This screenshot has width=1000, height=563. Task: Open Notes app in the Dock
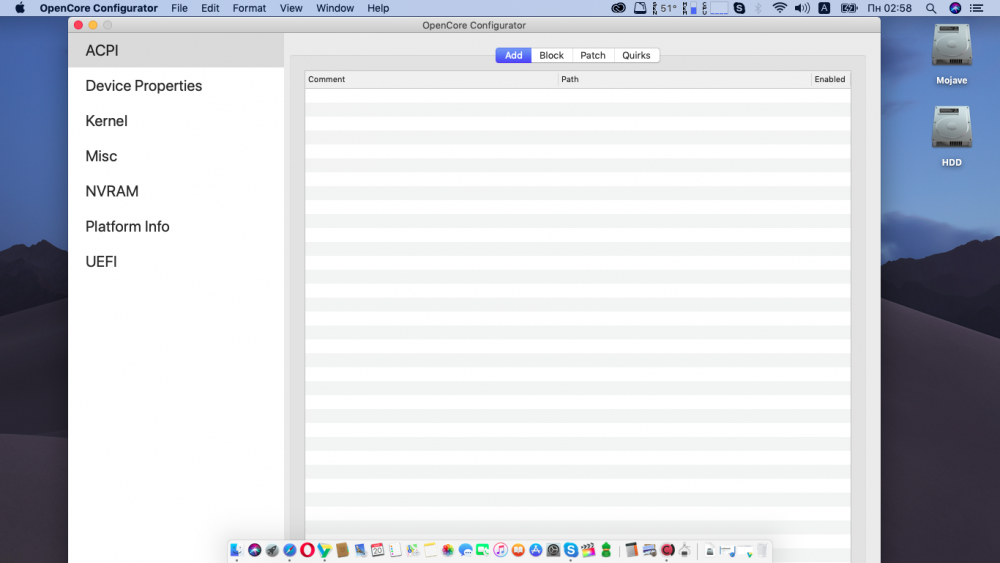pos(430,550)
